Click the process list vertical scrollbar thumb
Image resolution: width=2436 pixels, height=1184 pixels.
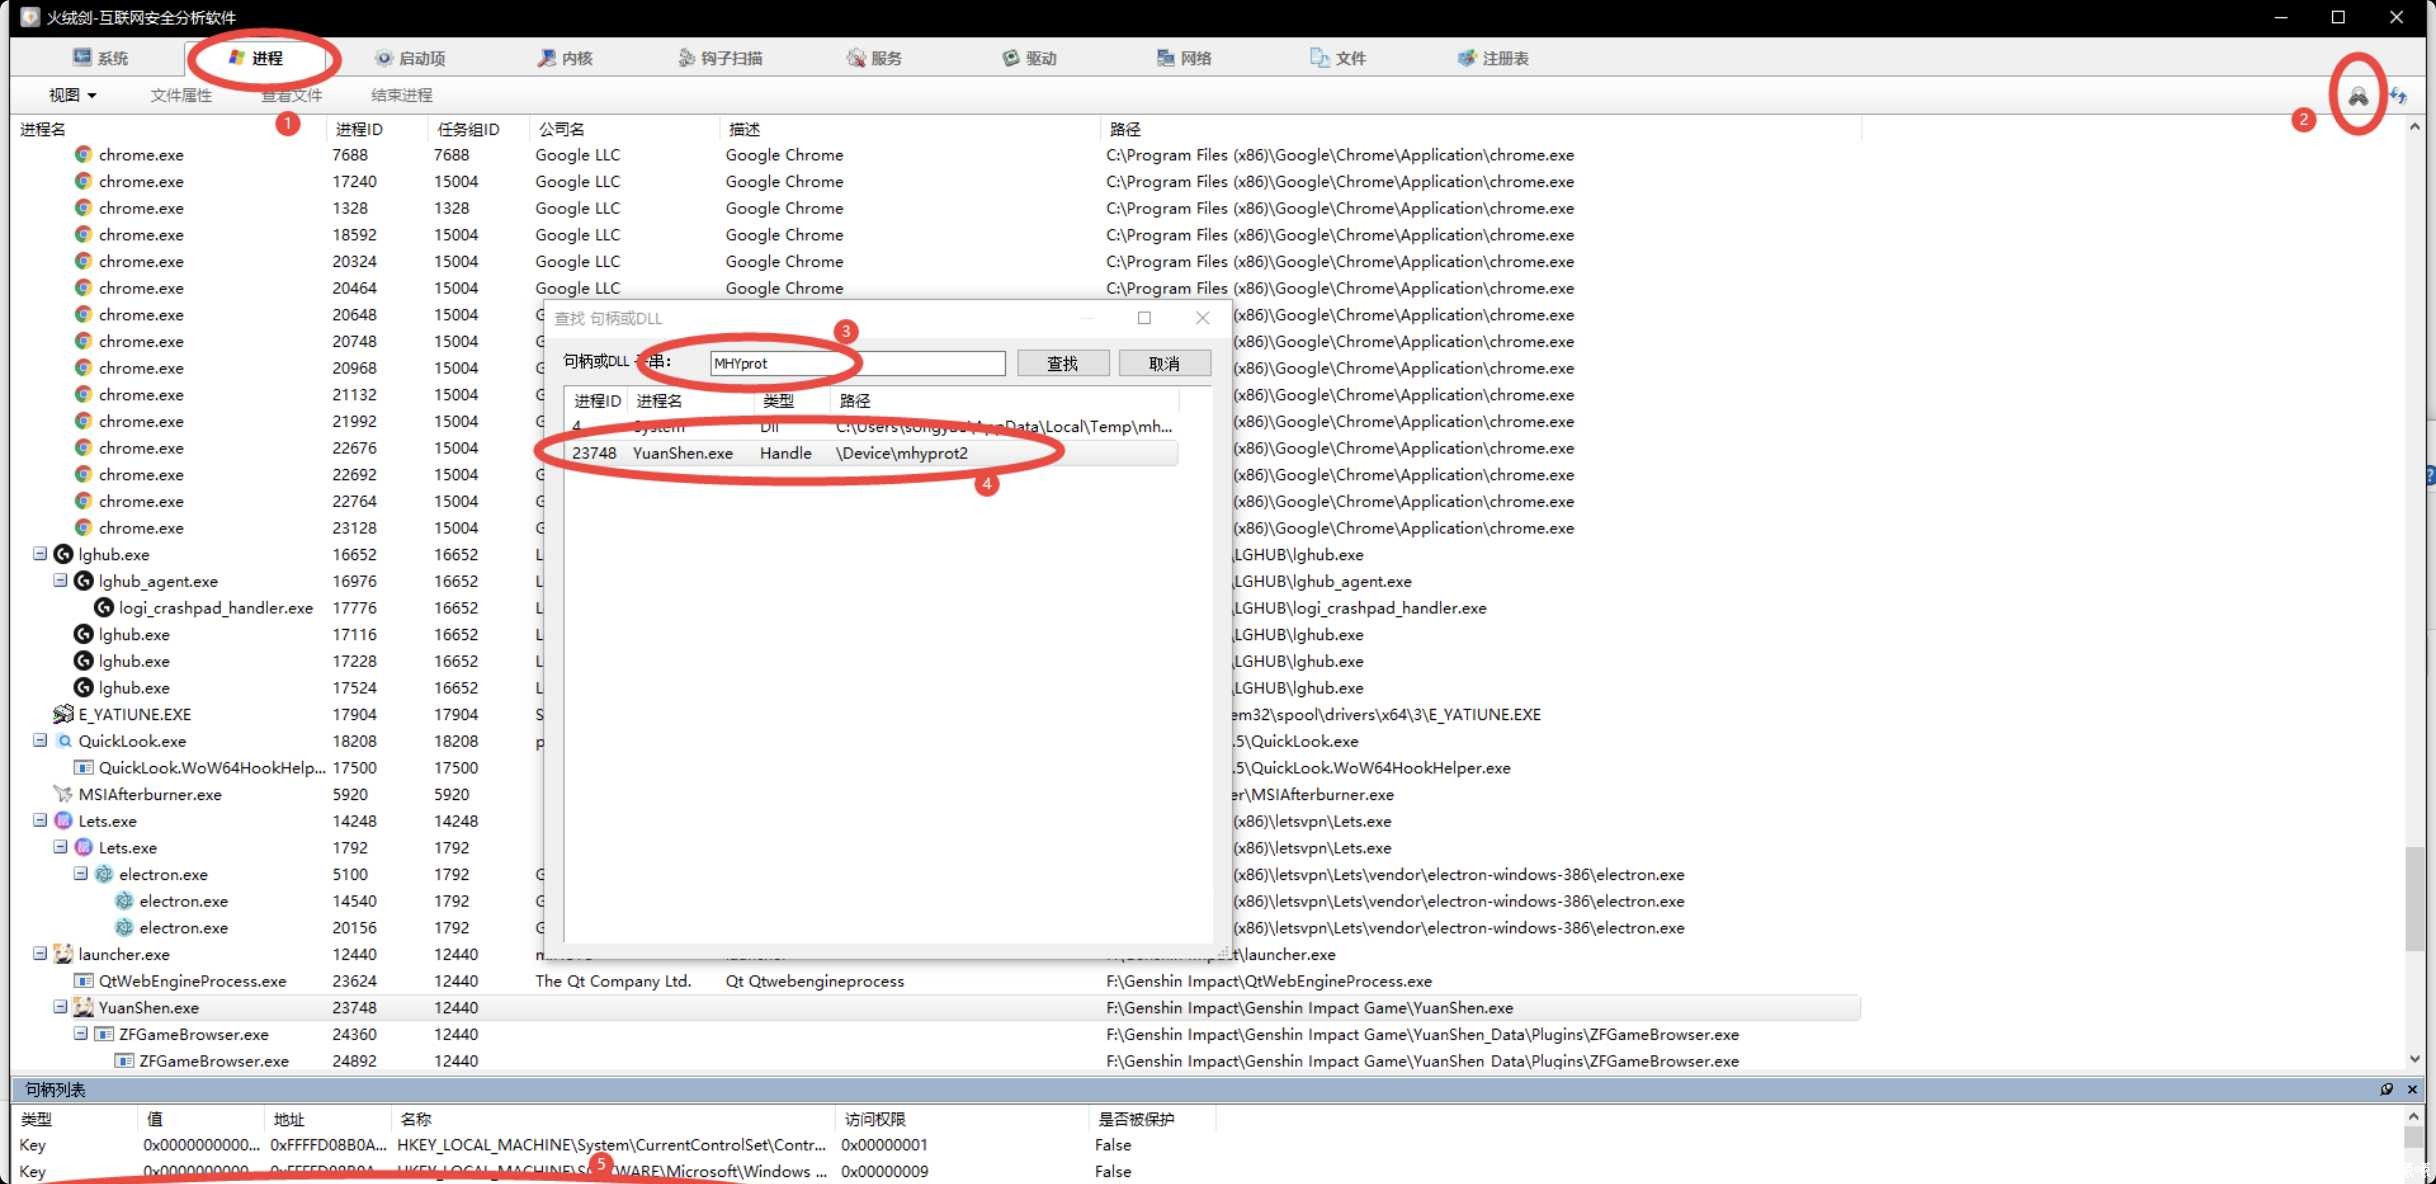point(2415,898)
